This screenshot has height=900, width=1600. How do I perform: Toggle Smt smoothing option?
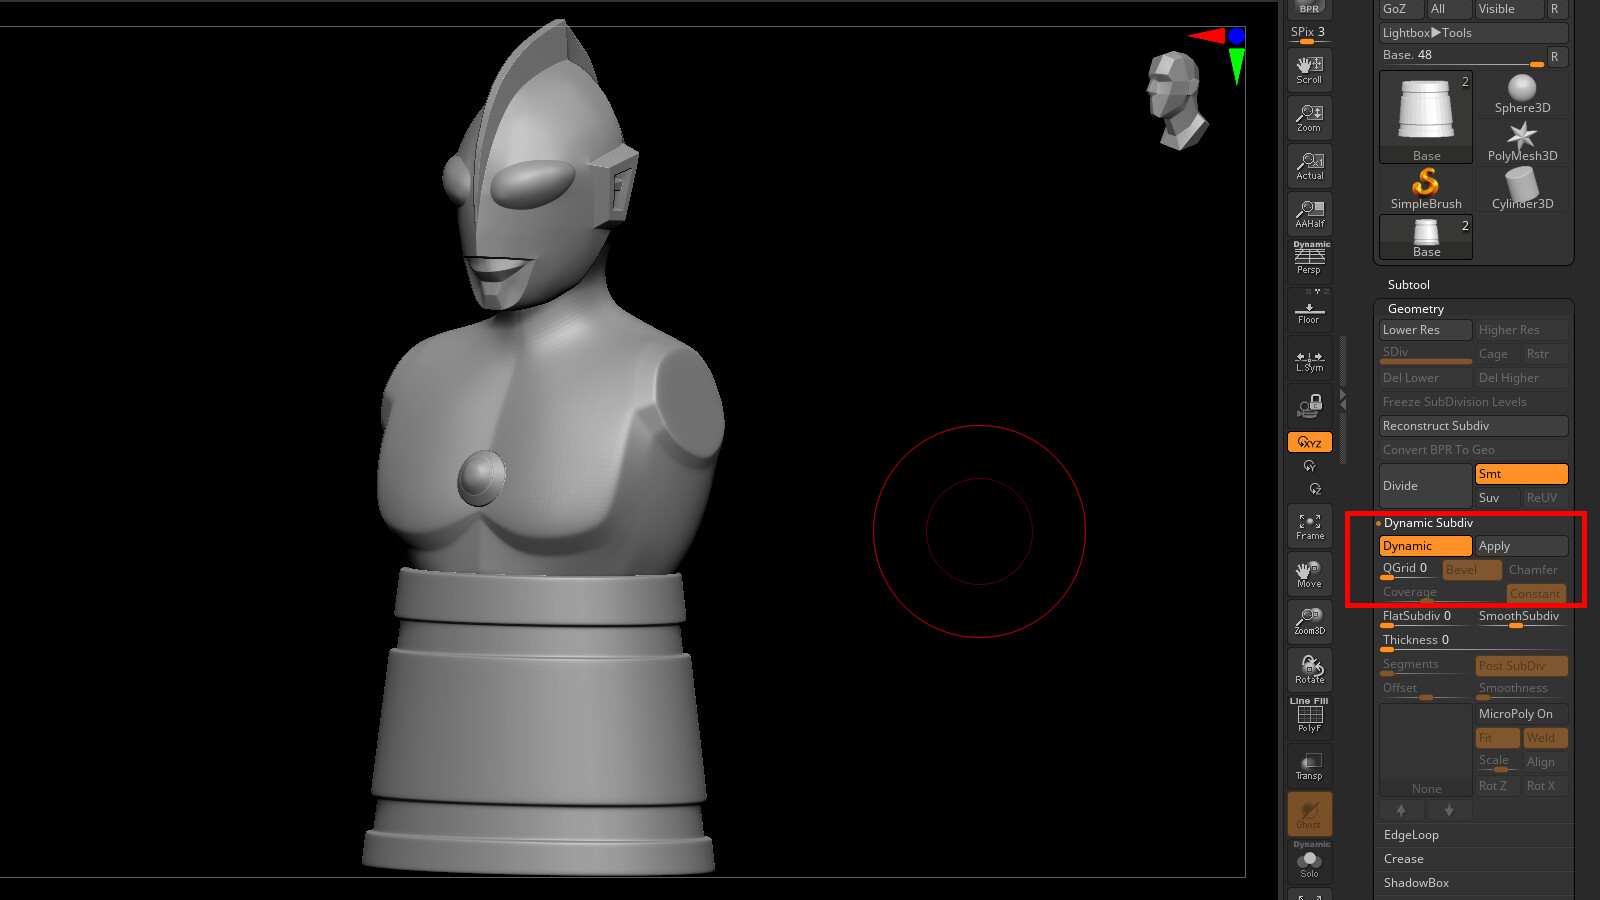click(x=1521, y=474)
